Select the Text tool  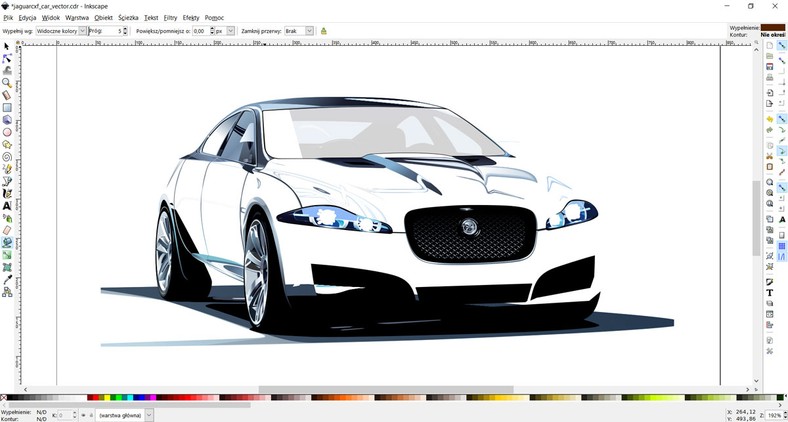[x=7, y=205]
